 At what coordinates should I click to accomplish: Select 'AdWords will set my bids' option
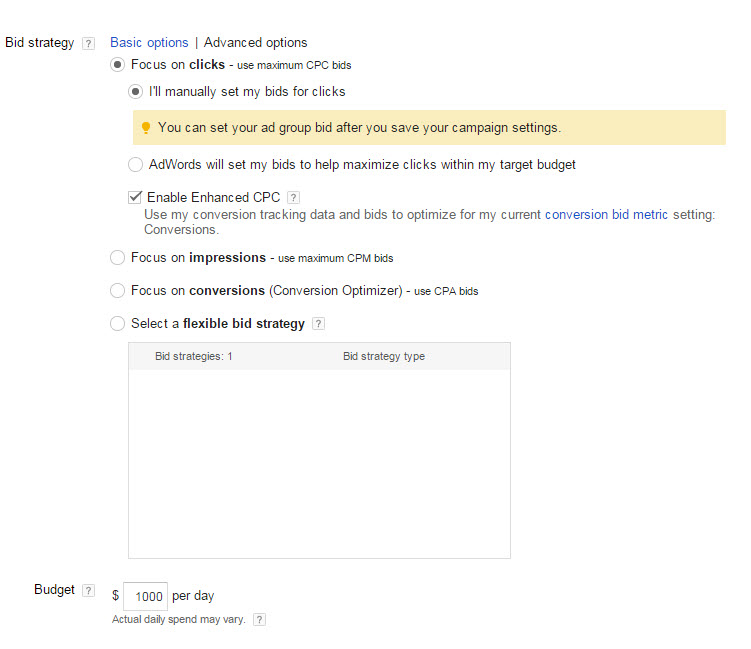click(136, 164)
